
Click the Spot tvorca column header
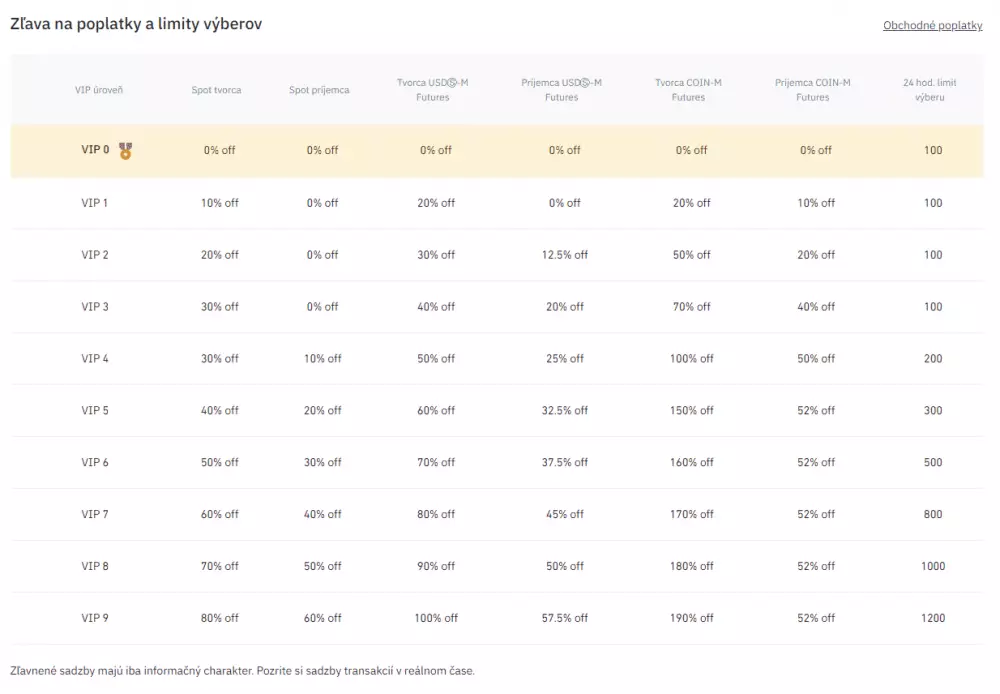pos(218,89)
